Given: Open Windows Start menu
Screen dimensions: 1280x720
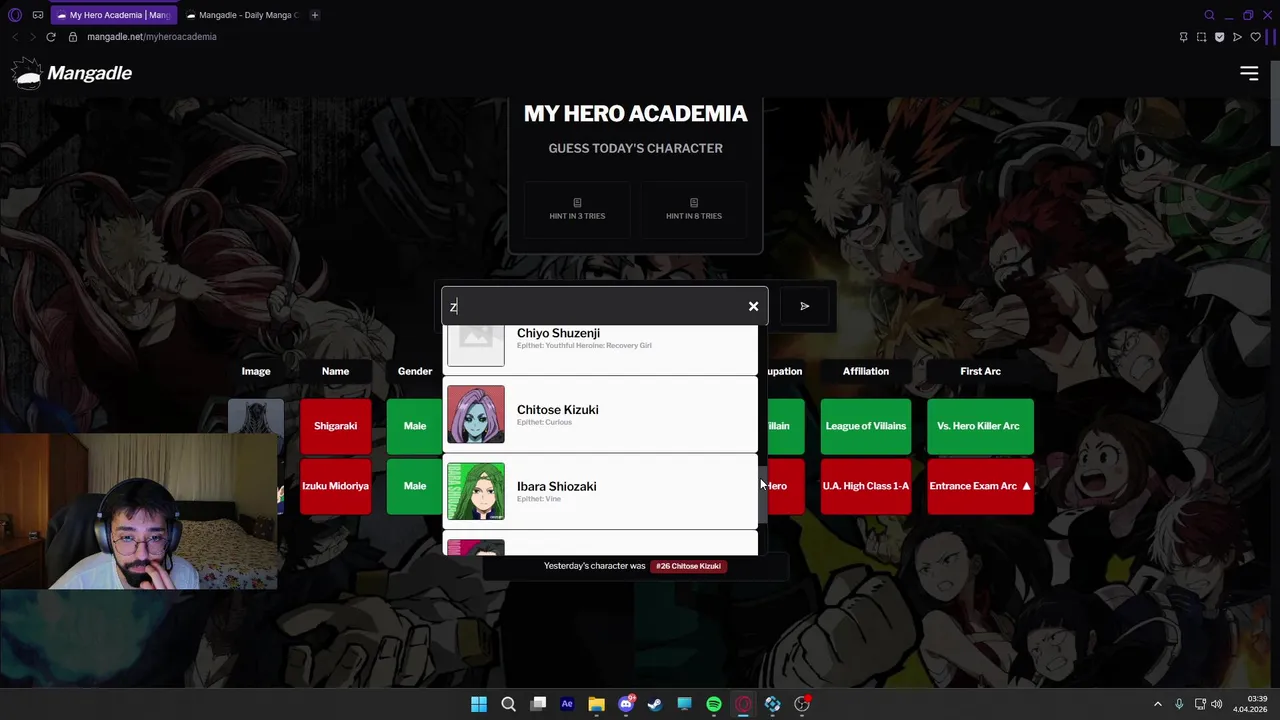Looking at the screenshot, I should point(479,704).
